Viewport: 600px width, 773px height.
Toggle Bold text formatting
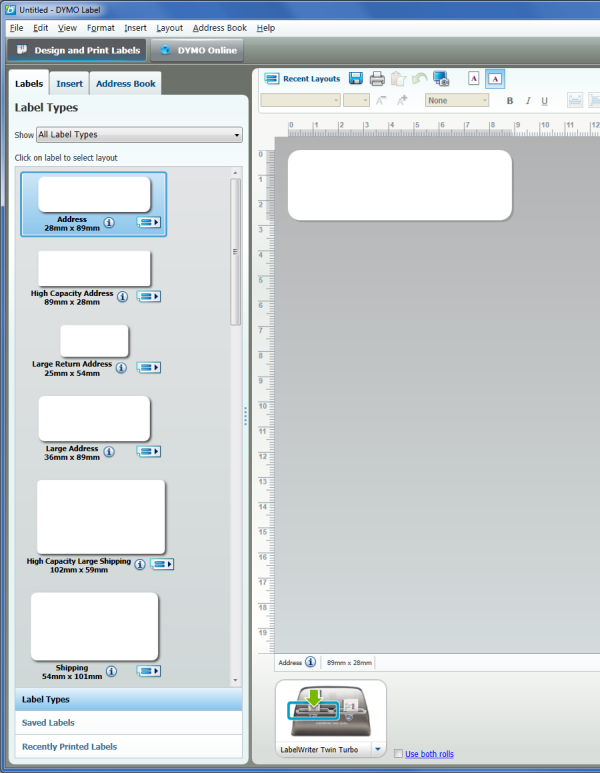pyautogui.click(x=510, y=101)
